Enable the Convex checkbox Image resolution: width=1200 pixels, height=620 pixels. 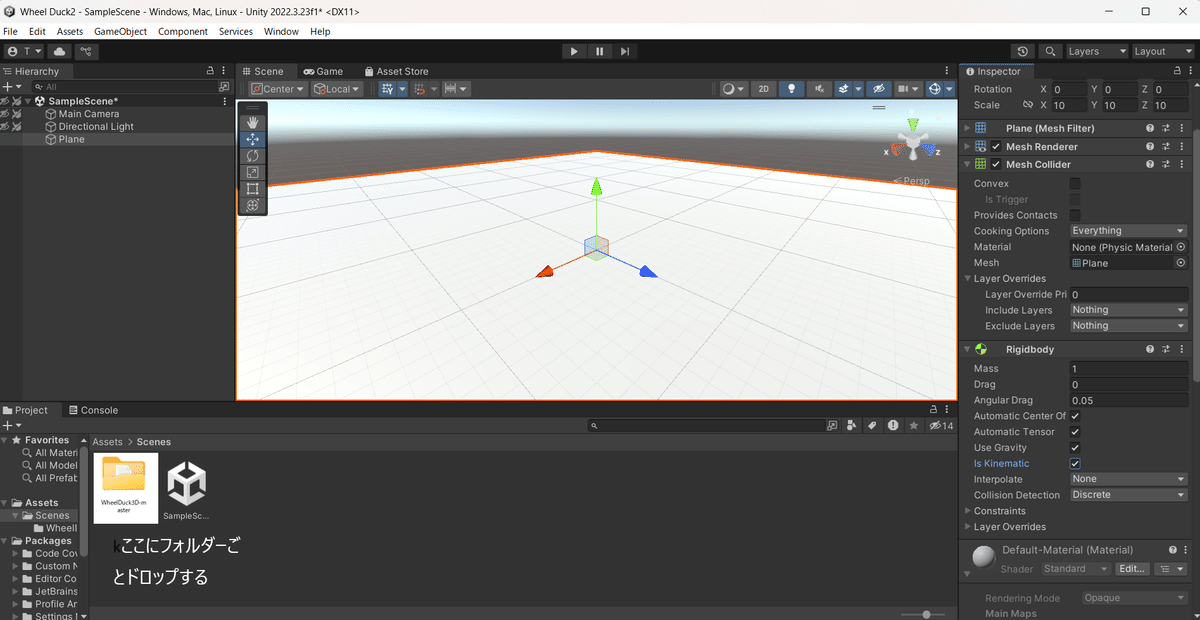(x=1075, y=183)
